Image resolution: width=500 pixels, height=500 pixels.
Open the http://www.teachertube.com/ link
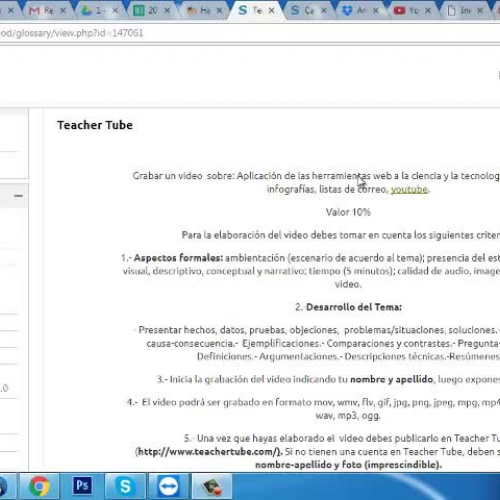(x=209, y=452)
